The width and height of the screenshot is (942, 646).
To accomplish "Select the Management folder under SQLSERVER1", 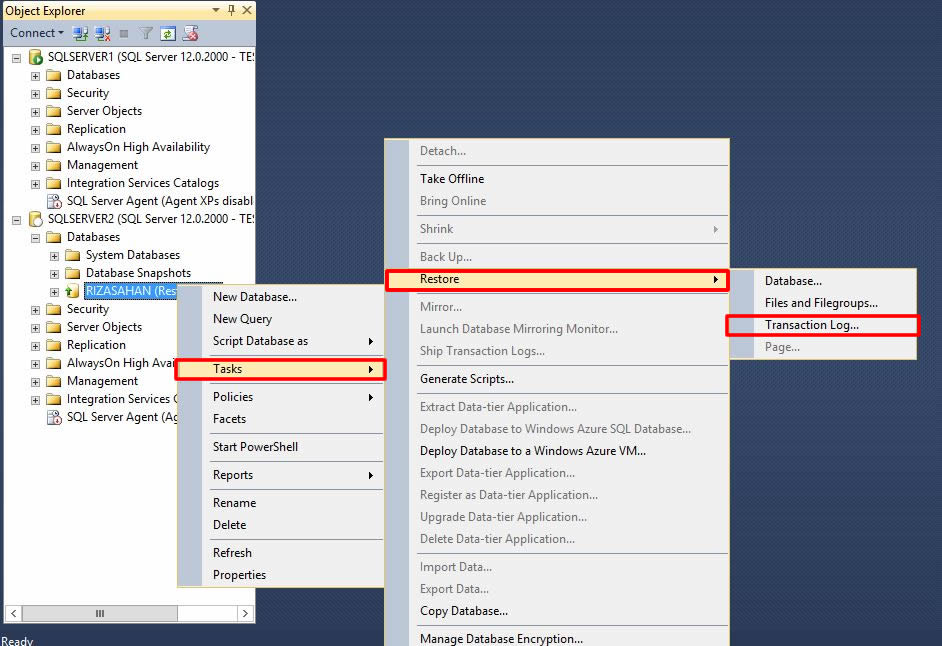I will (102, 165).
